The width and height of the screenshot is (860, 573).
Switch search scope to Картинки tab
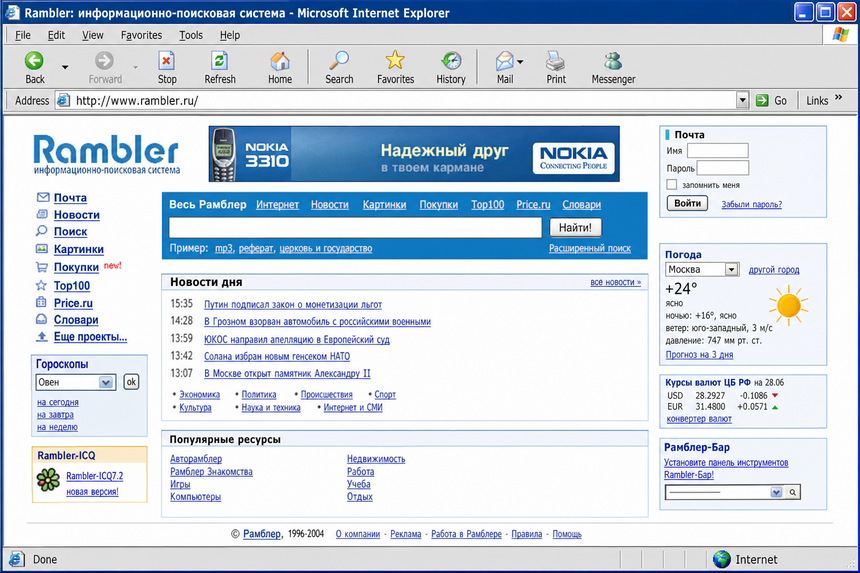[x=384, y=205]
